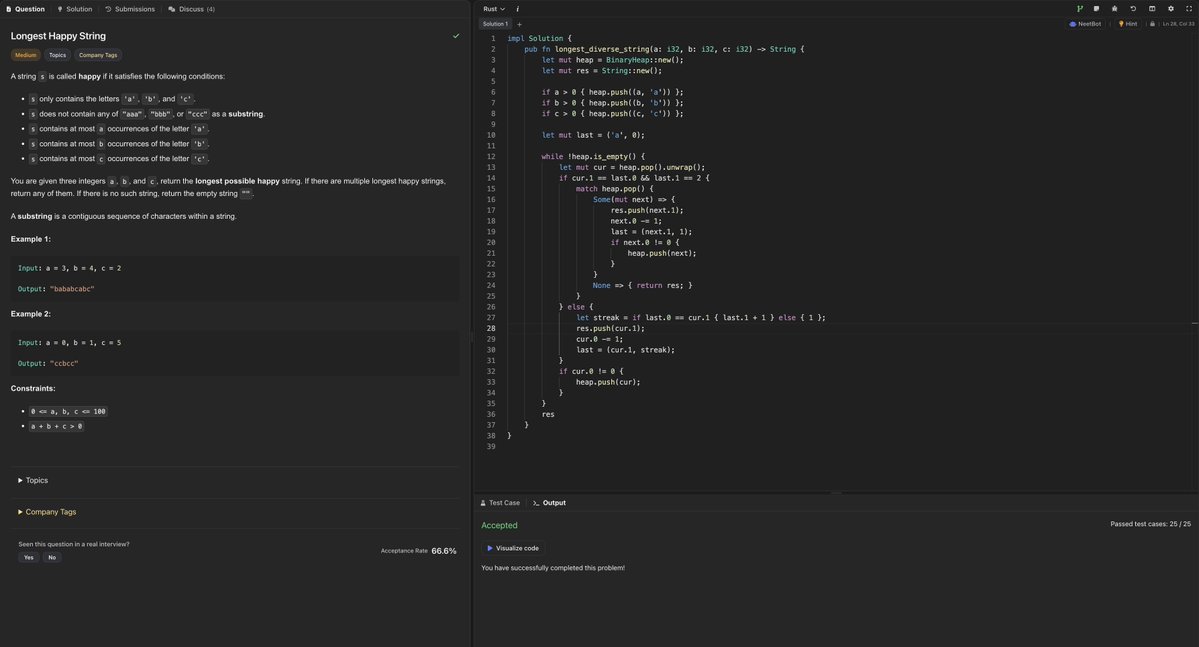This screenshot has height=647, width=1199.
Task: Click the Medium difficulty badge
Action: click(x=25, y=55)
